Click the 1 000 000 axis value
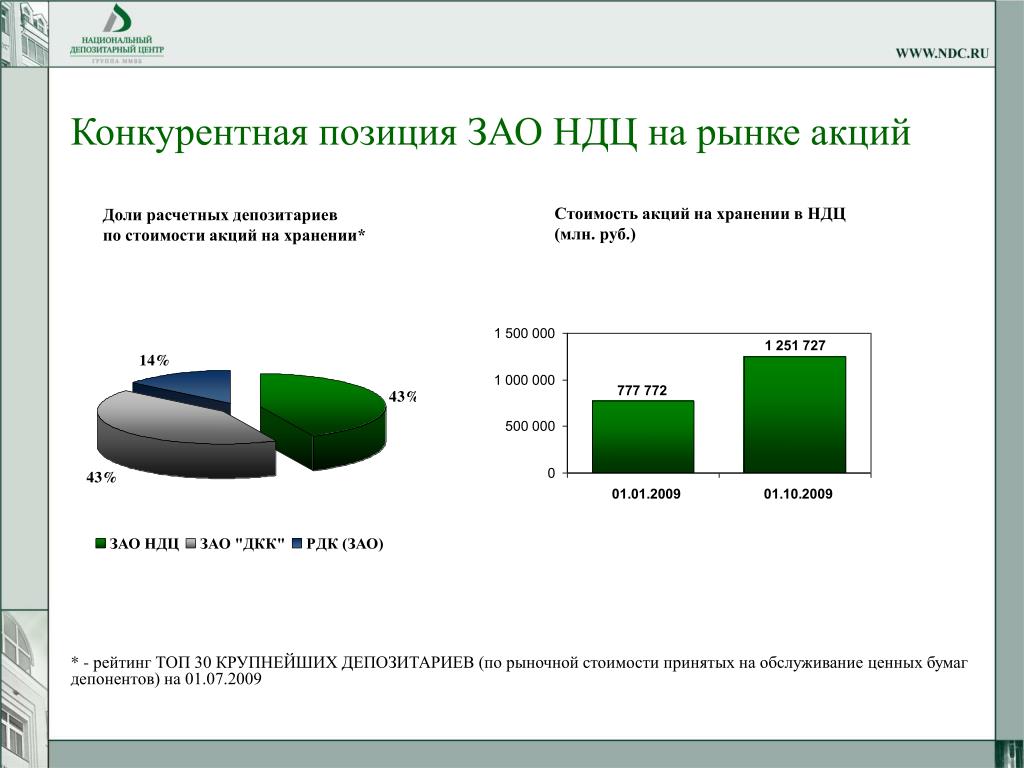Viewport: 1024px width, 768px height. pyautogui.click(x=524, y=380)
